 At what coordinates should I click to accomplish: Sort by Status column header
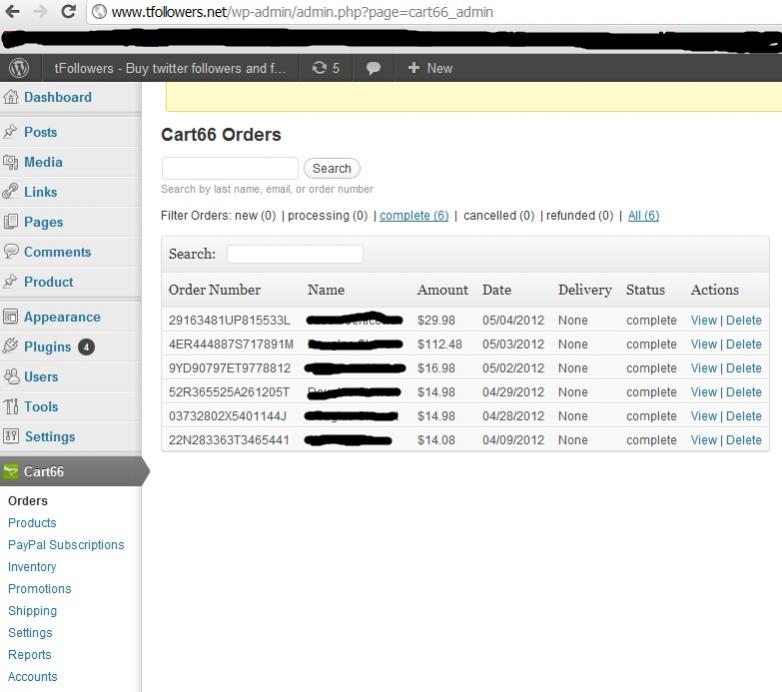click(645, 290)
